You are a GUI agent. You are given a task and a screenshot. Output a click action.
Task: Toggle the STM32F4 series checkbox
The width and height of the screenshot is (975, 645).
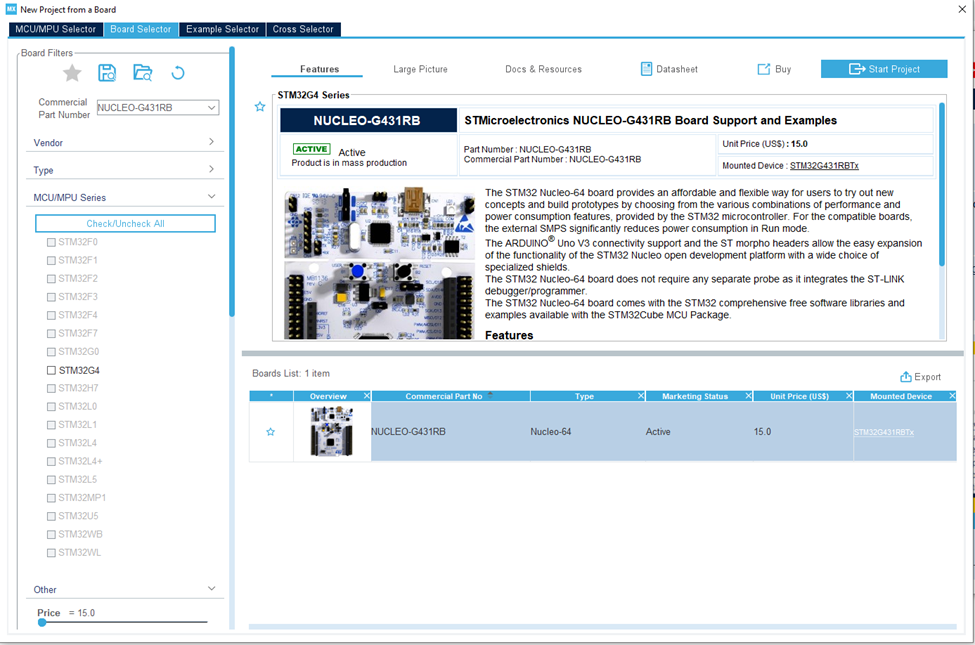click(x=52, y=315)
